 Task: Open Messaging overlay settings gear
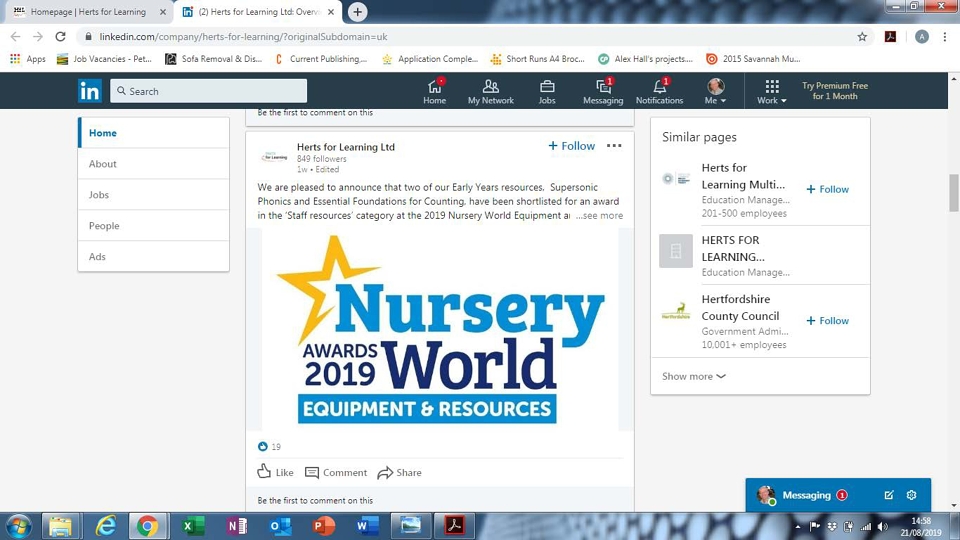(x=912, y=495)
